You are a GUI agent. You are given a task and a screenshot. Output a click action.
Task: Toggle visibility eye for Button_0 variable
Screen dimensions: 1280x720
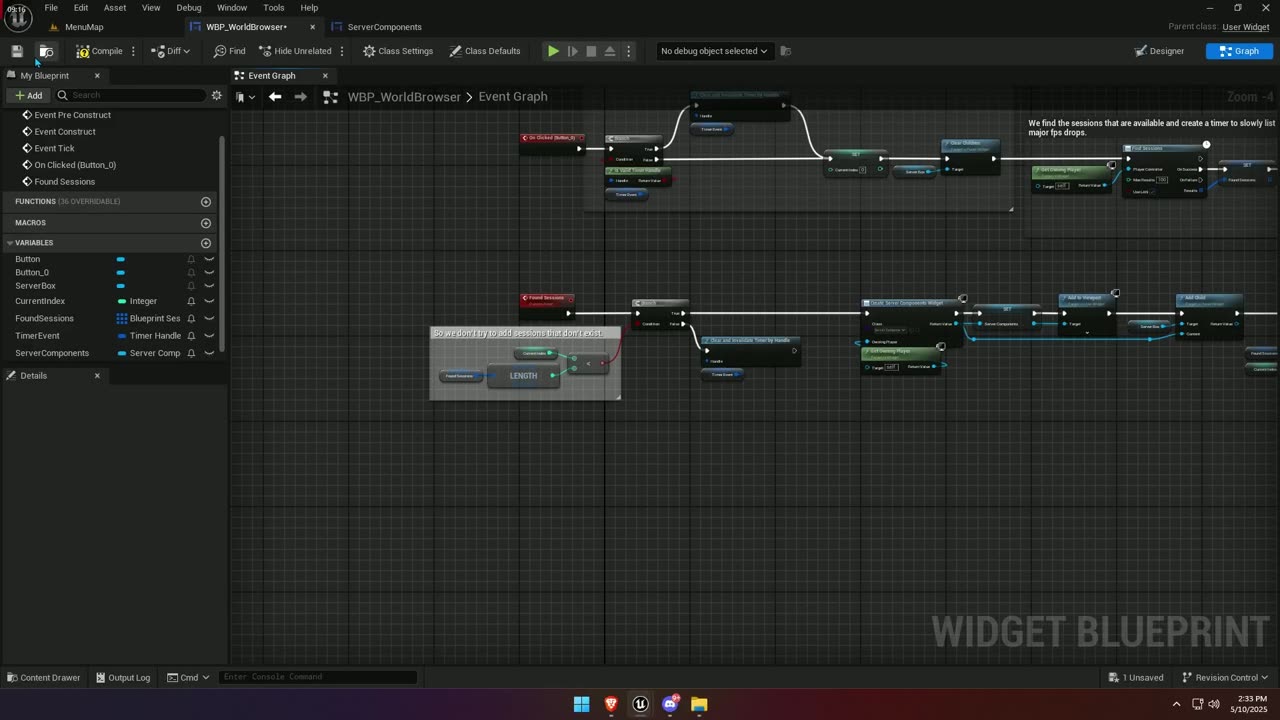pos(209,272)
